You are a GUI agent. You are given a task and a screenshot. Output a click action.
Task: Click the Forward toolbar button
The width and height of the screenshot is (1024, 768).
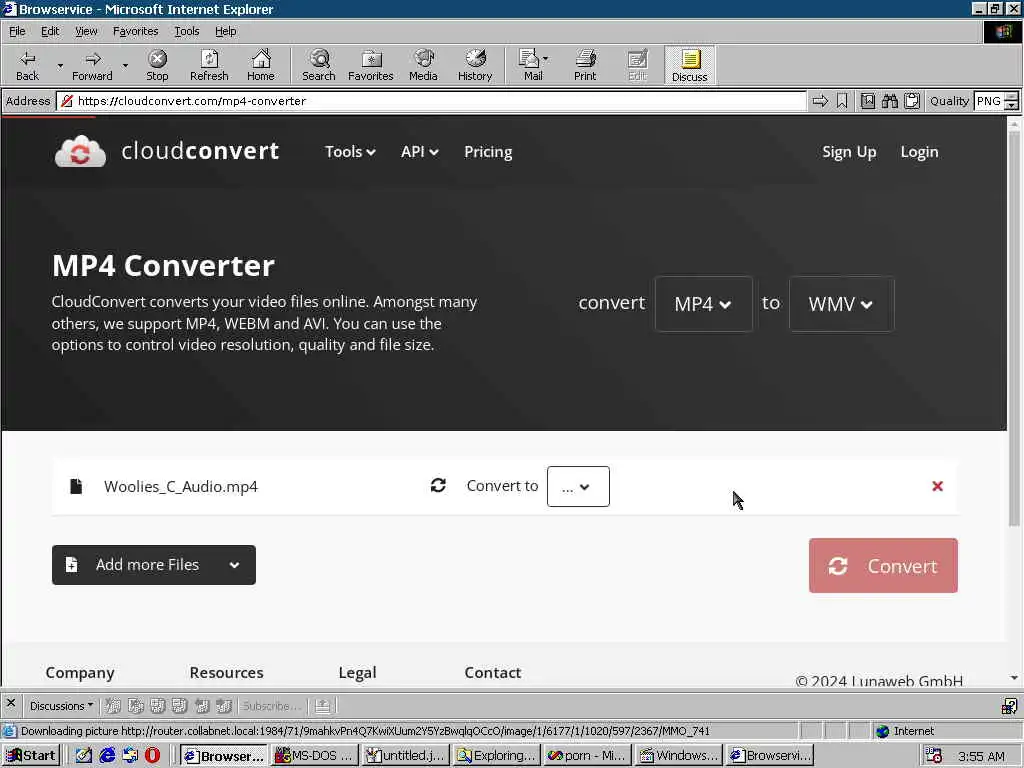pyautogui.click(x=92, y=65)
